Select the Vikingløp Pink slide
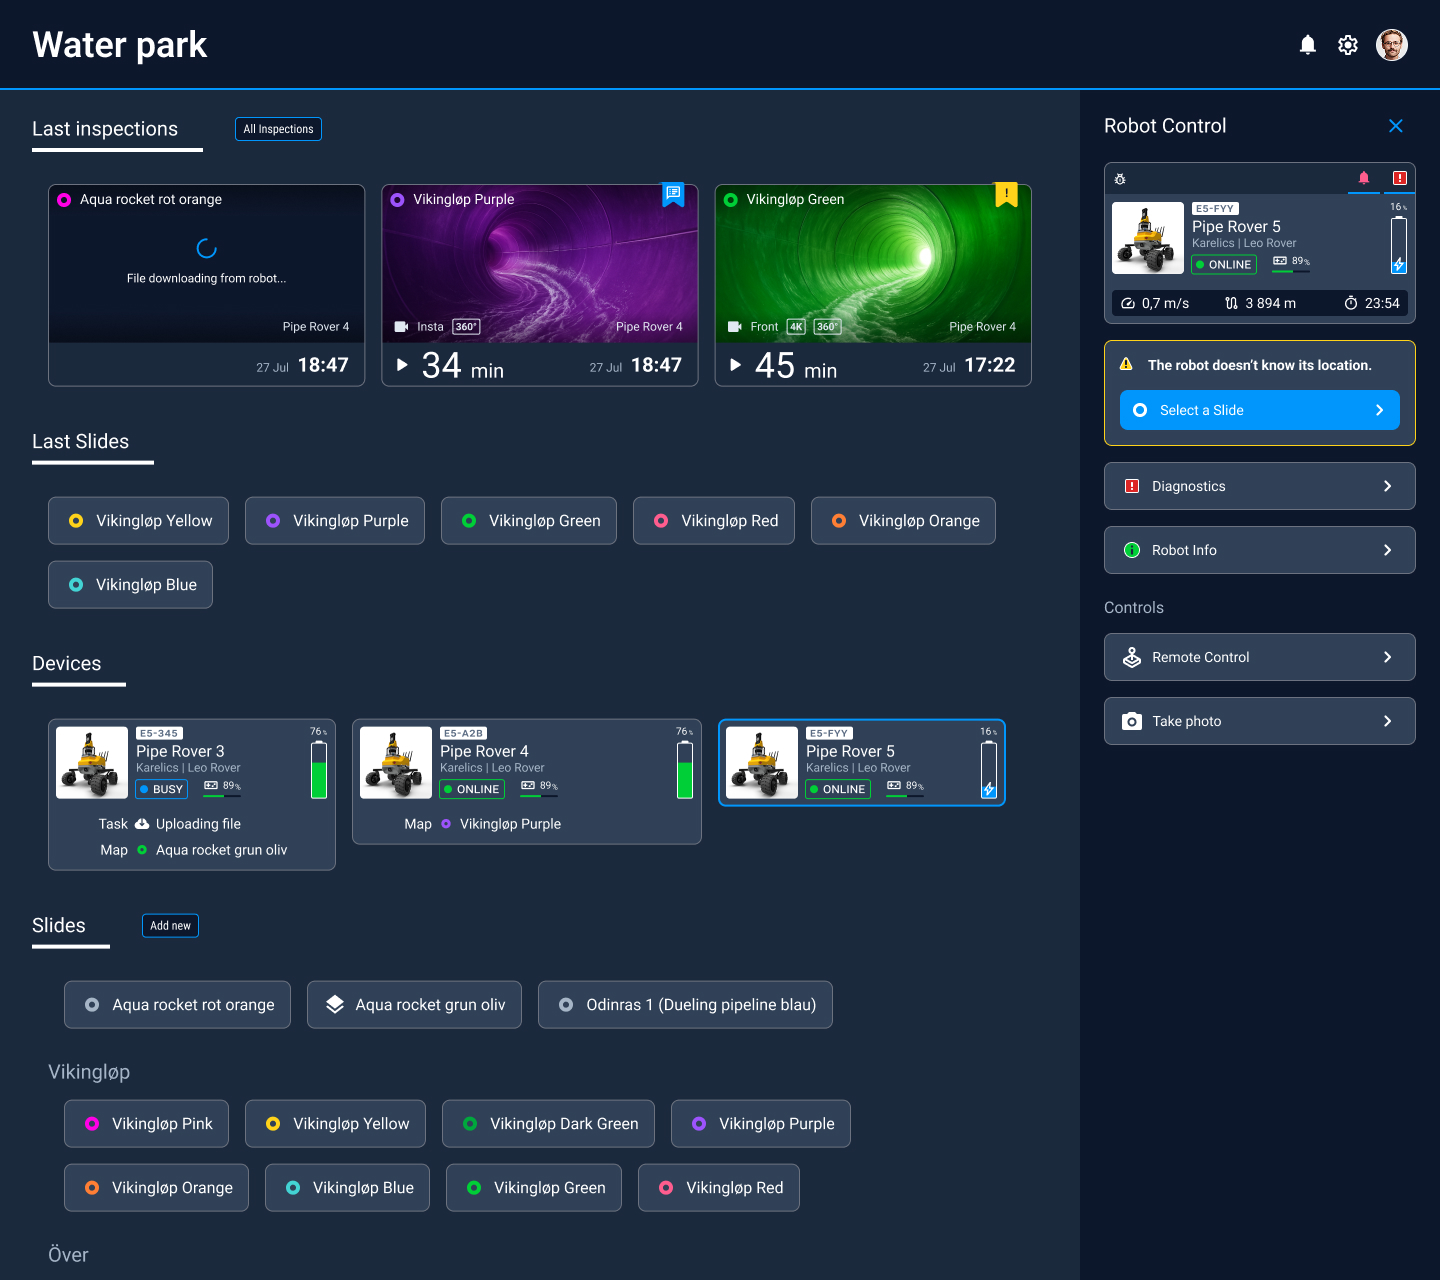The width and height of the screenshot is (1440, 1280). click(146, 1124)
